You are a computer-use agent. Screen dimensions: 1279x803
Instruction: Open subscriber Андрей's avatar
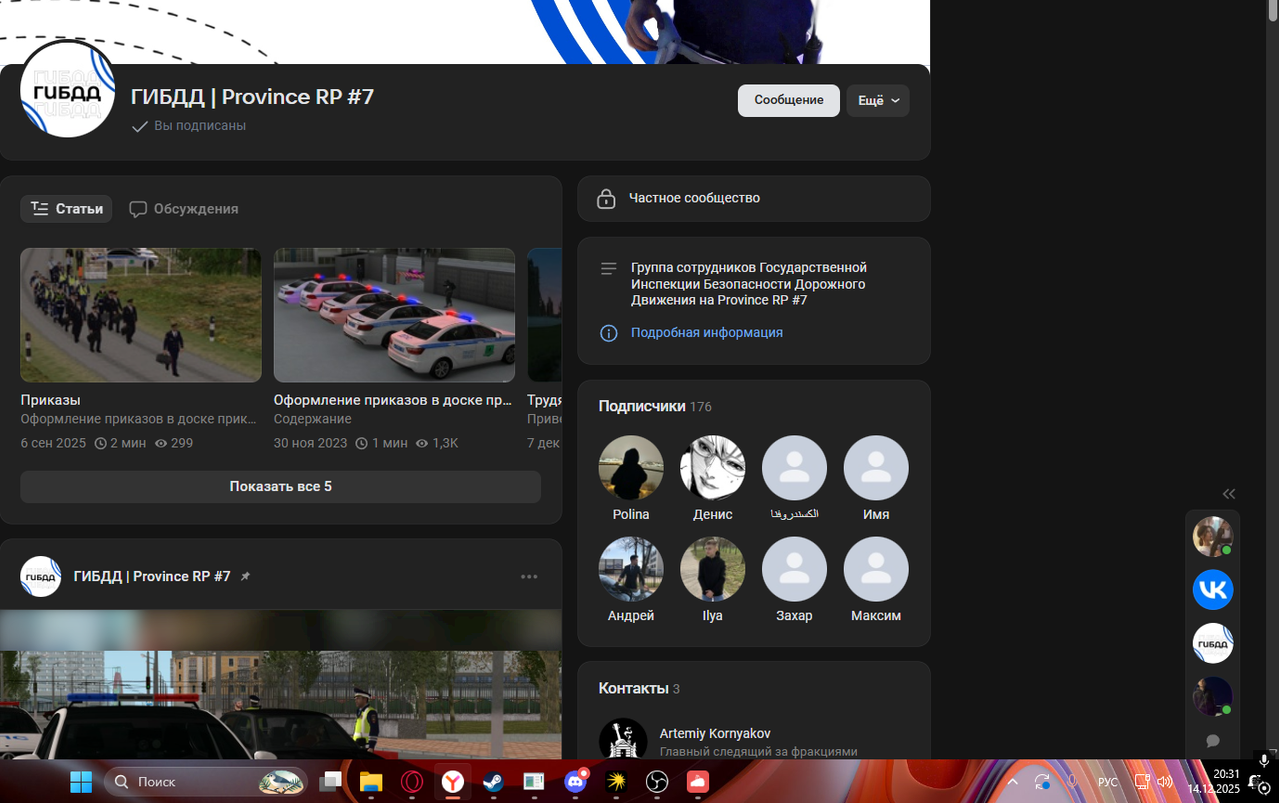click(x=631, y=569)
